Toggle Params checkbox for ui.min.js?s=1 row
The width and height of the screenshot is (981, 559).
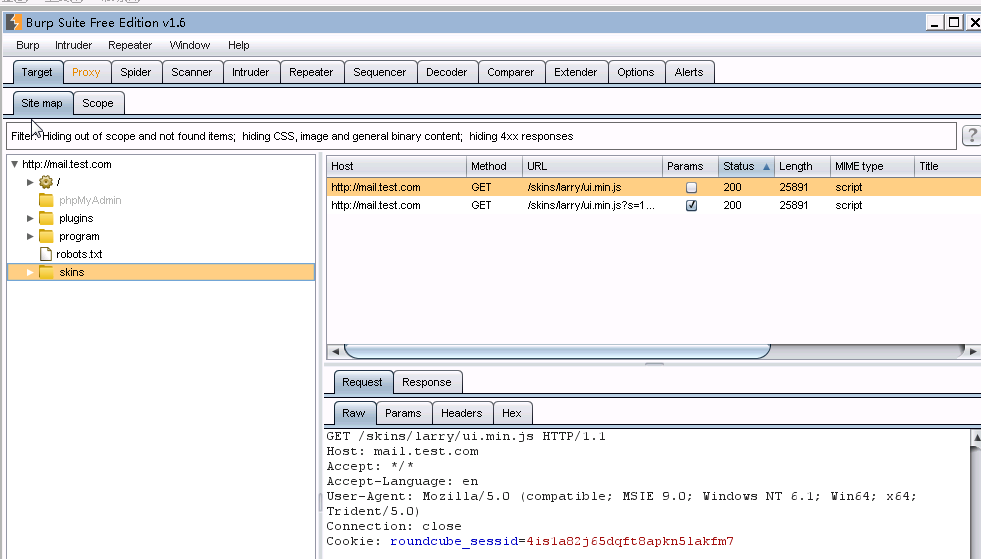(x=691, y=205)
